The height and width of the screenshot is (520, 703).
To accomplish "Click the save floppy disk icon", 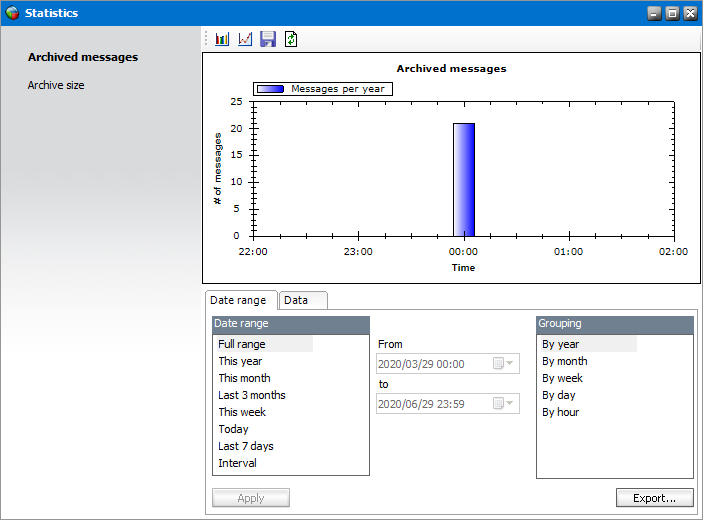I will pyautogui.click(x=268, y=39).
